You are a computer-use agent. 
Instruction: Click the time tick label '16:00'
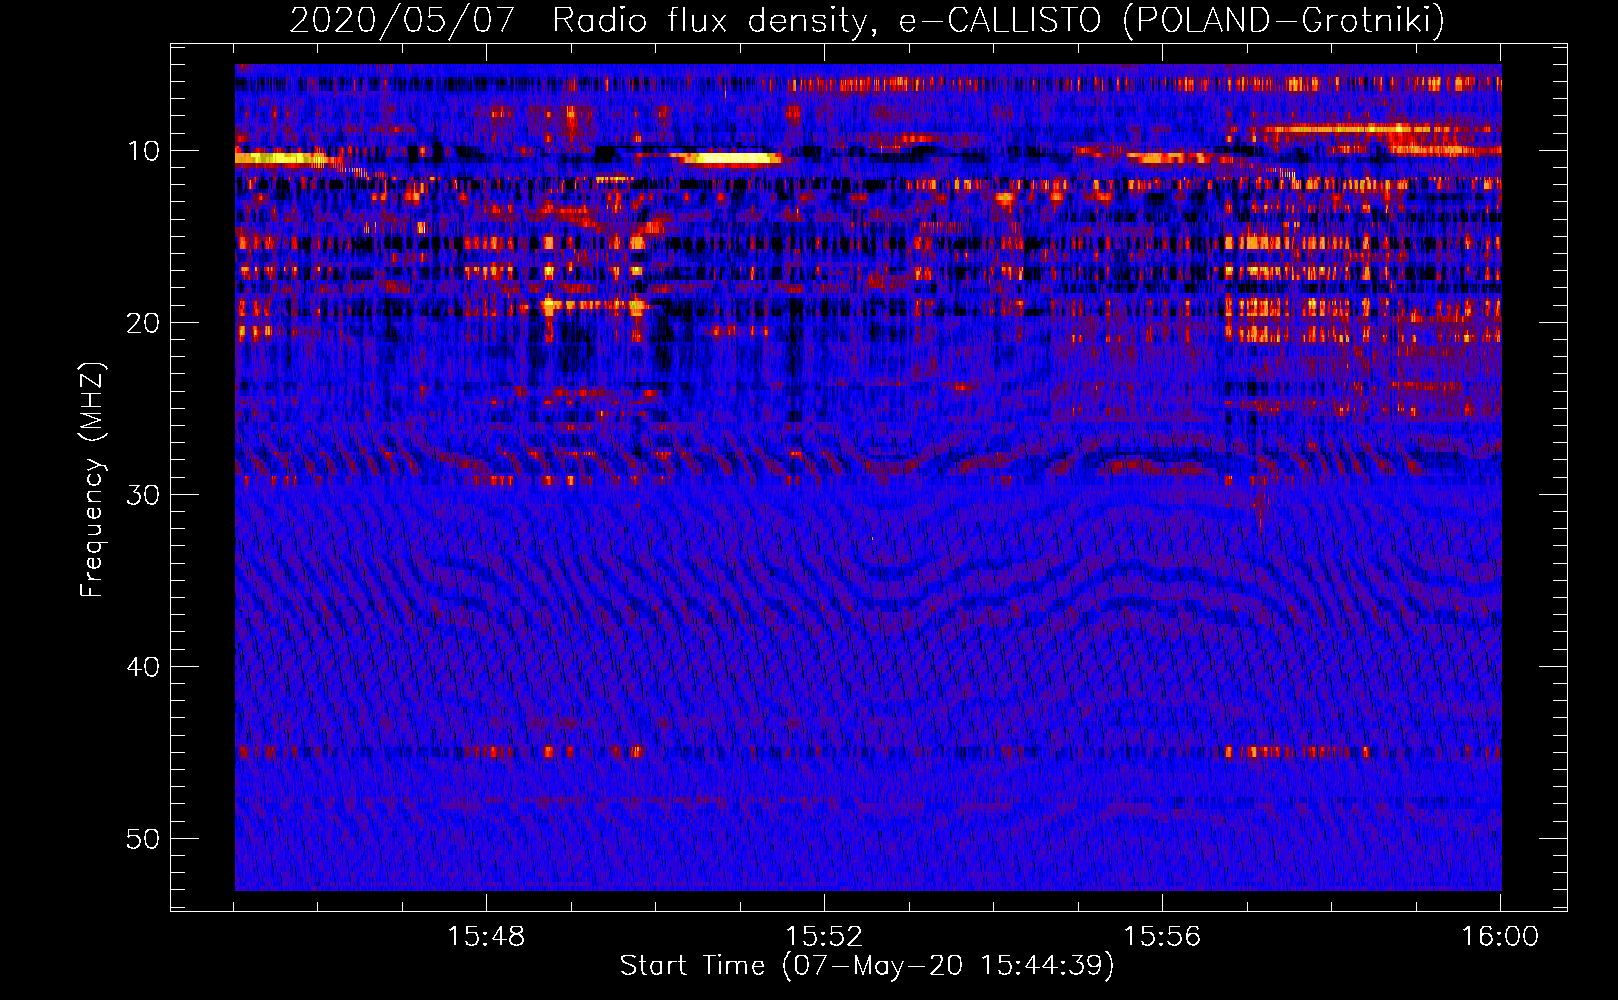(1500, 937)
